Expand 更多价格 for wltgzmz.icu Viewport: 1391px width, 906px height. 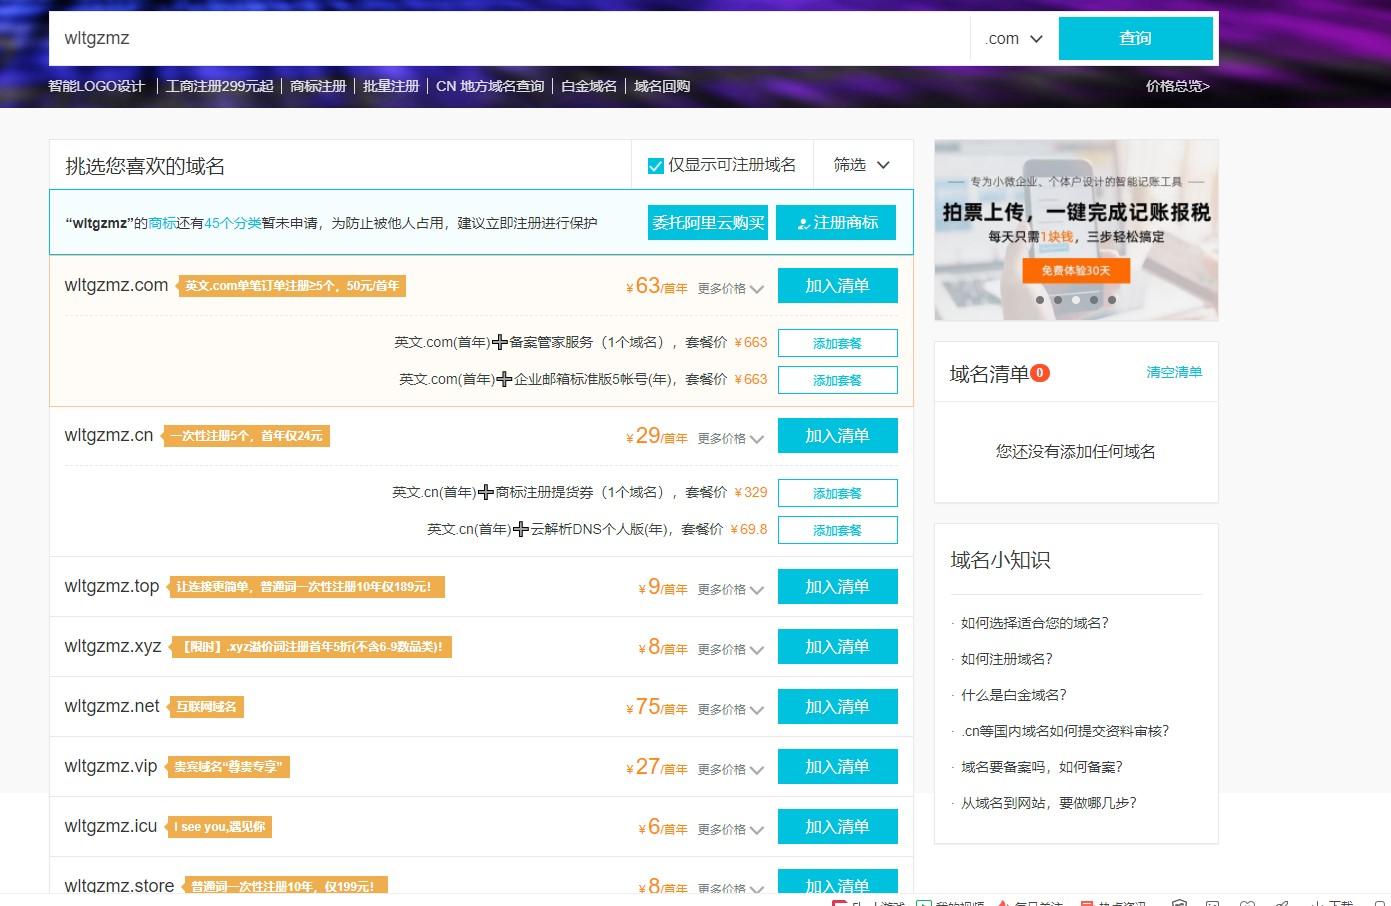pos(731,829)
